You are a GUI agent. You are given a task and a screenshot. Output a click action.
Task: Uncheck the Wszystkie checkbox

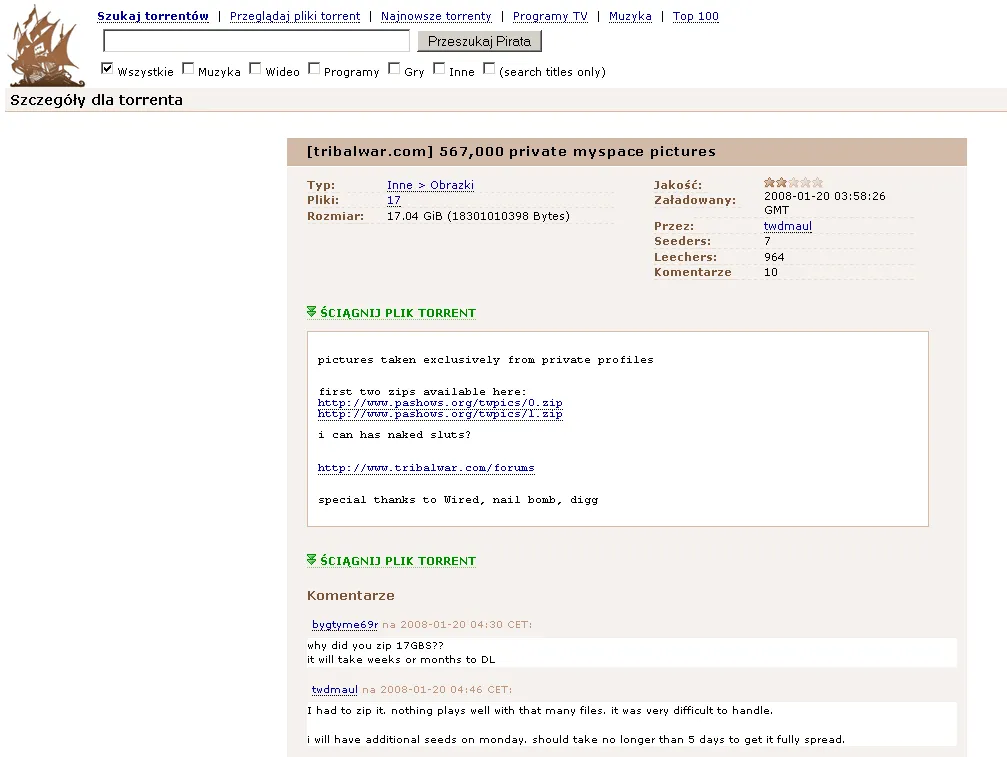(x=107, y=69)
